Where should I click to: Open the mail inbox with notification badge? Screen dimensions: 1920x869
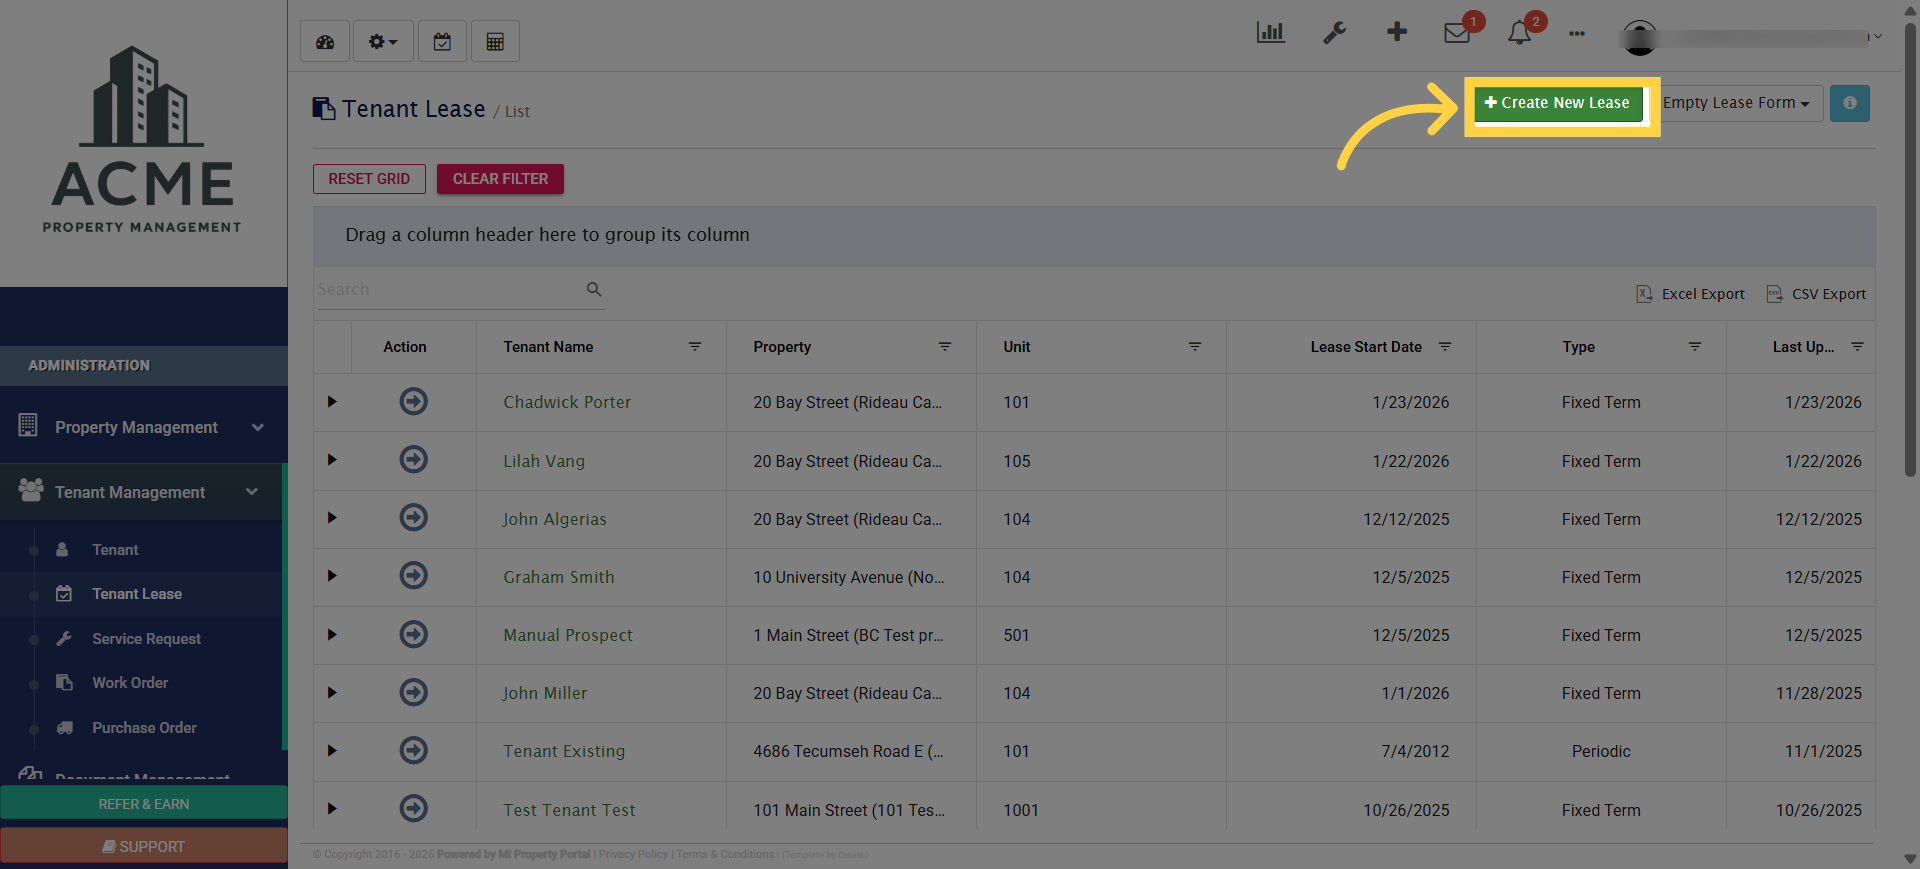pyautogui.click(x=1457, y=33)
